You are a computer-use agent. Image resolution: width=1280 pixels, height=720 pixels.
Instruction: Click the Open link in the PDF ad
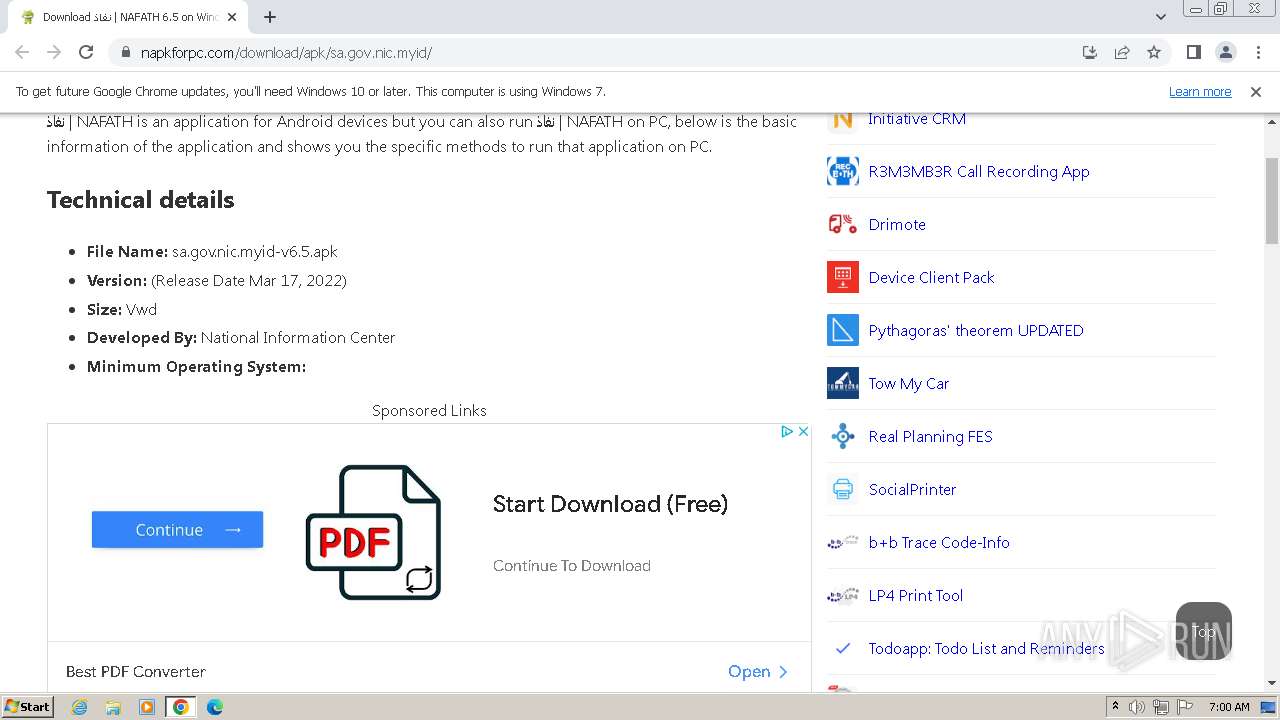(758, 672)
